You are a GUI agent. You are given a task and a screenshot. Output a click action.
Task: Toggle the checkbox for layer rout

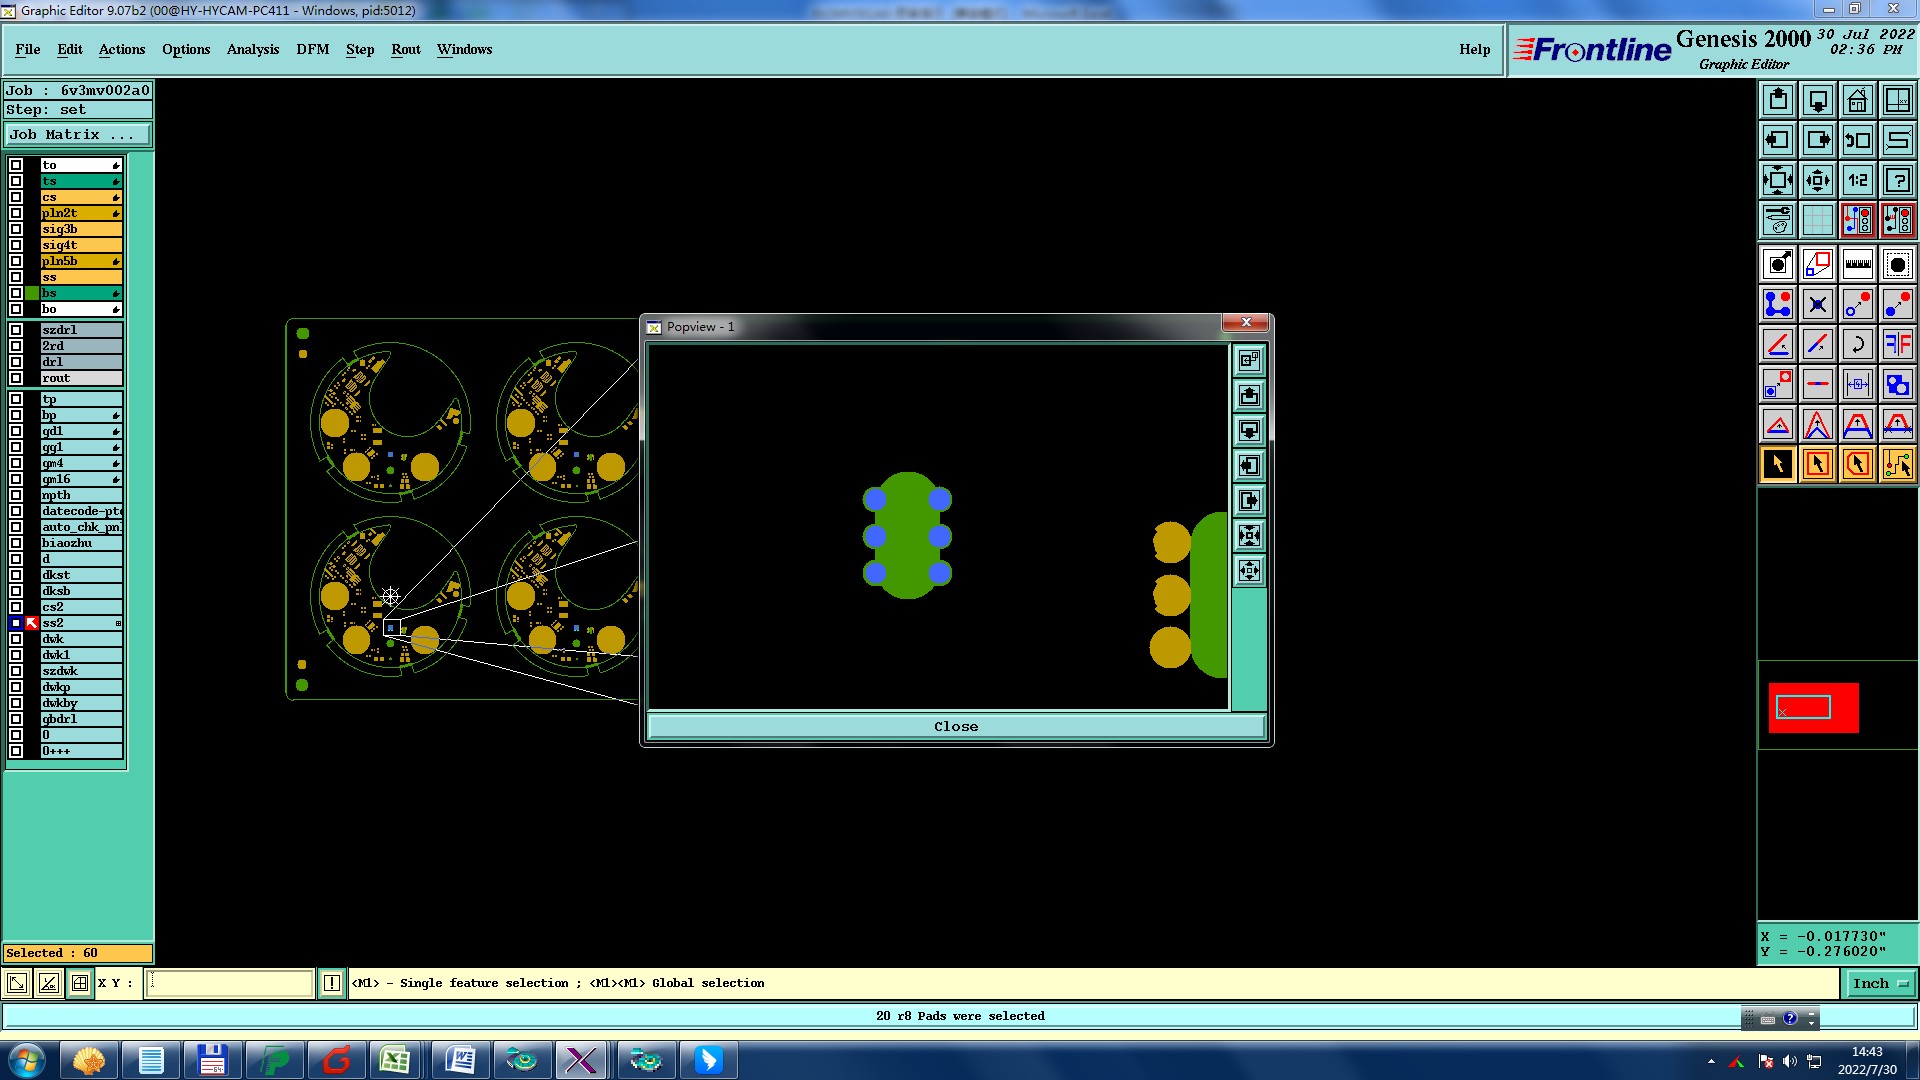pyautogui.click(x=16, y=378)
